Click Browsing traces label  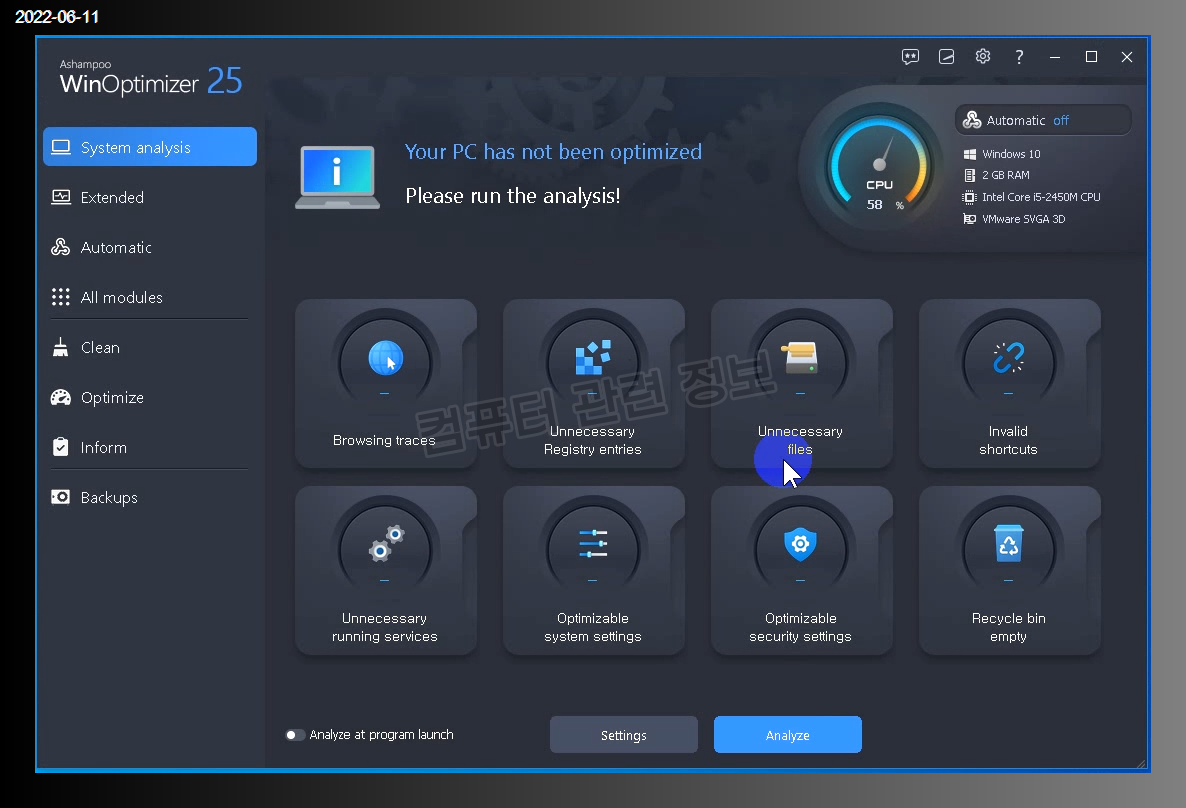pyautogui.click(x=384, y=440)
